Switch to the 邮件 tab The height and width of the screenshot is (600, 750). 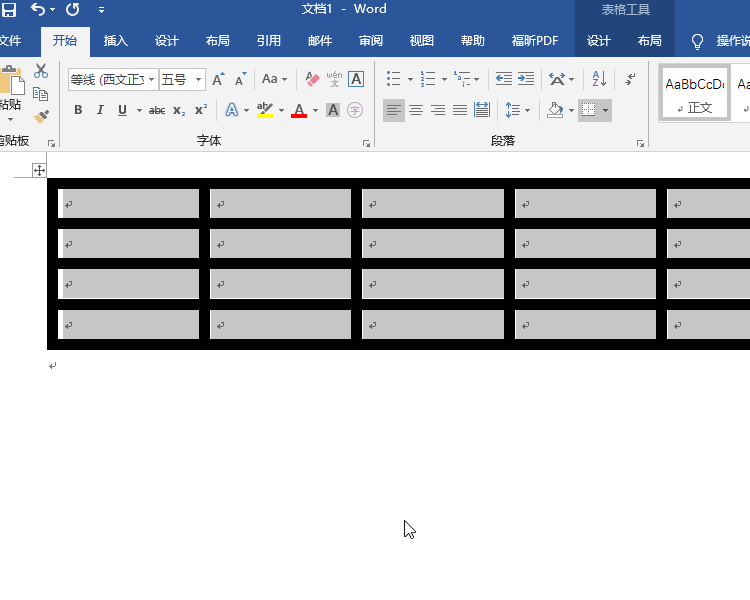pyautogui.click(x=320, y=41)
